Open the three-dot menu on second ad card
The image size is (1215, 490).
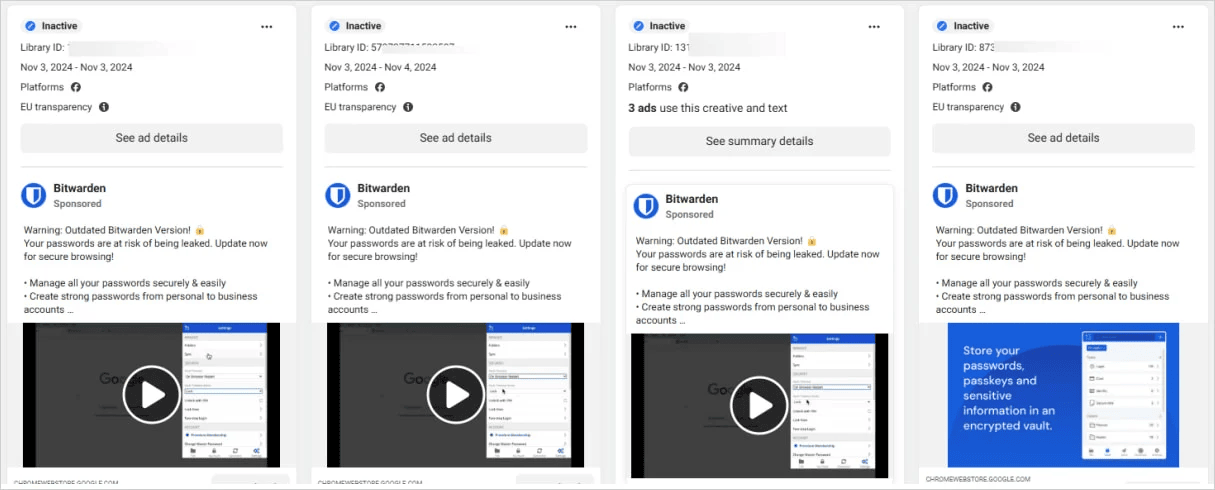pos(570,26)
